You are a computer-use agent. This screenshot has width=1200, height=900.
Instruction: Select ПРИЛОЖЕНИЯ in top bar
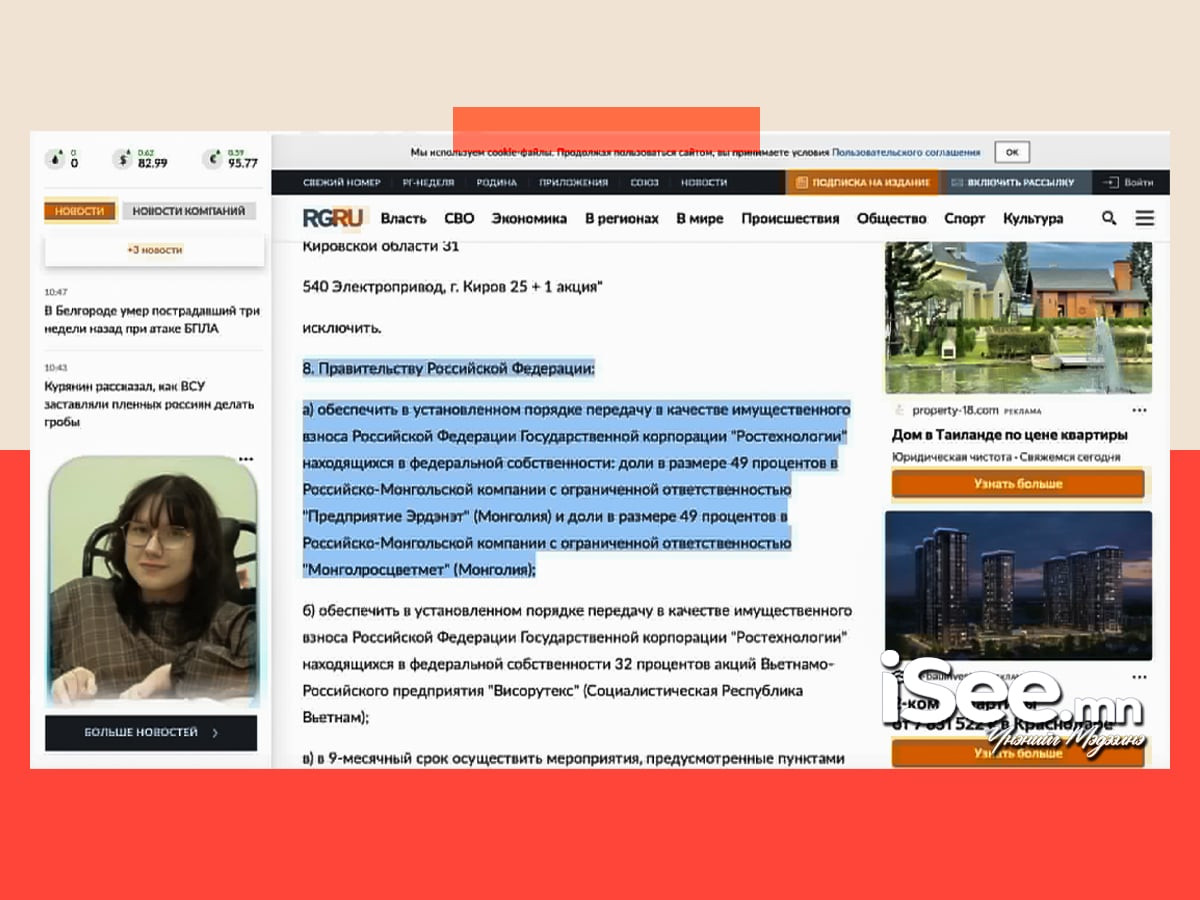click(x=573, y=183)
